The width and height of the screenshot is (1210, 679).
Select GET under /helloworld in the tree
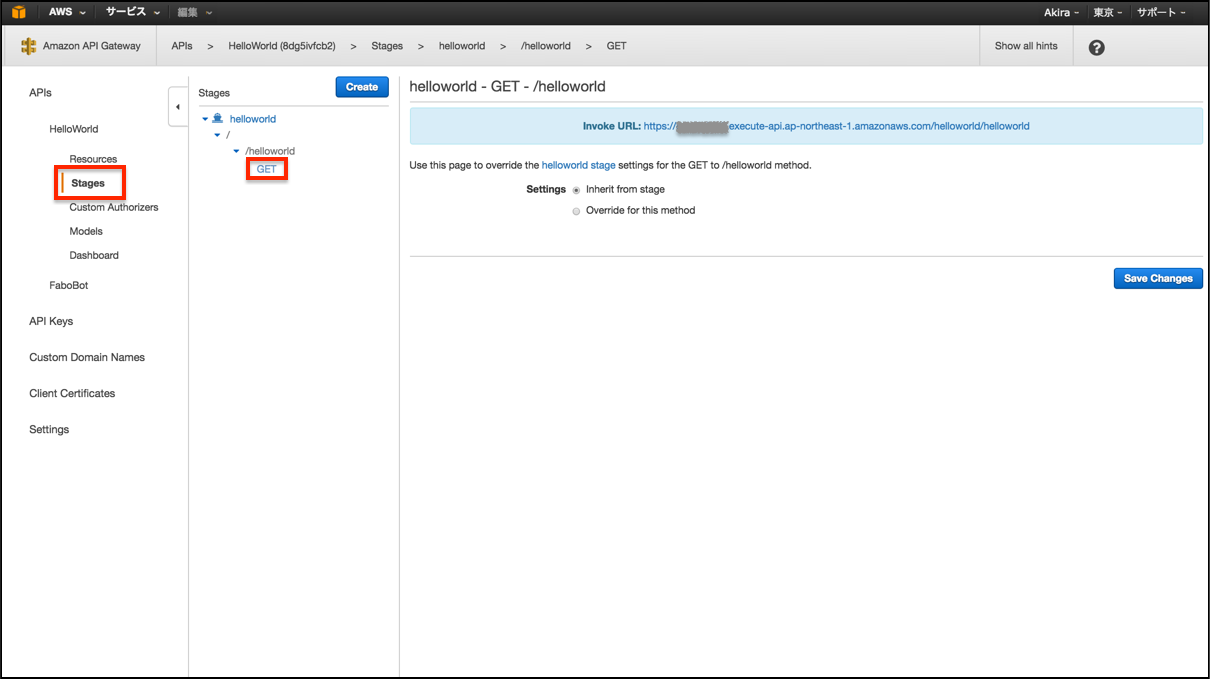point(266,169)
